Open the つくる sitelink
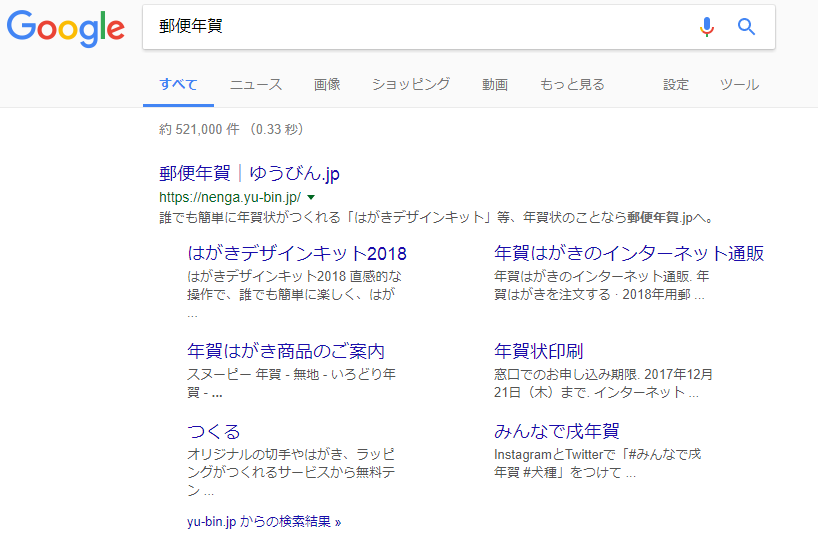The width and height of the screenshot is (818, 535). tap(214, 431)
